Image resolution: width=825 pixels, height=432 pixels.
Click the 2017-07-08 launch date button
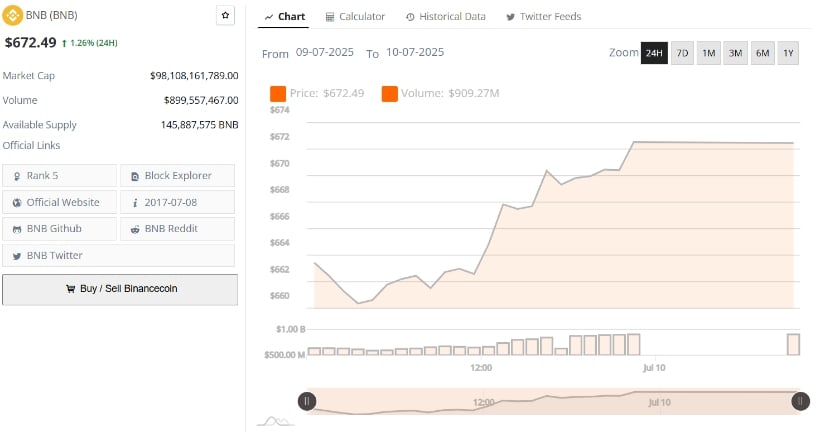[177, 203]
